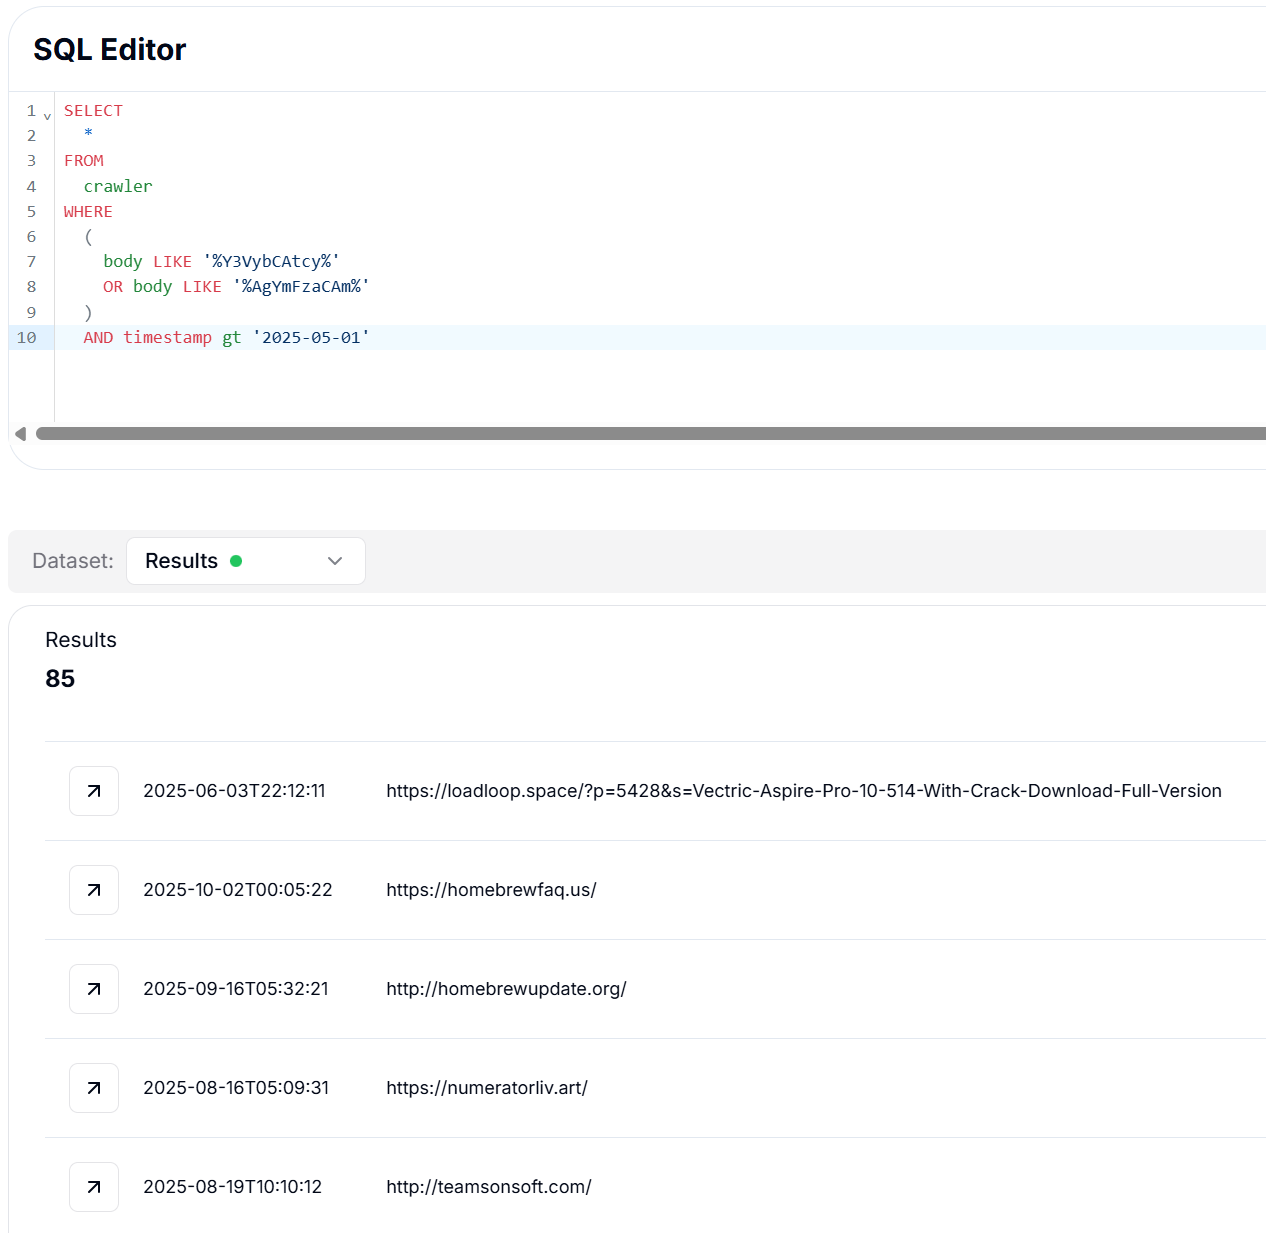This screenshot has height=1233, width=1266.
Task: Click the 85 results count
Action: pyautogui.click(x=60, y=679)
